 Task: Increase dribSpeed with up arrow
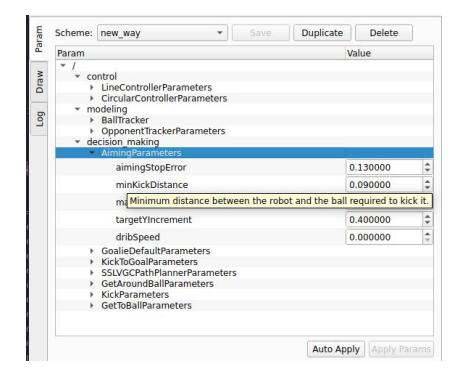[427, 233]
